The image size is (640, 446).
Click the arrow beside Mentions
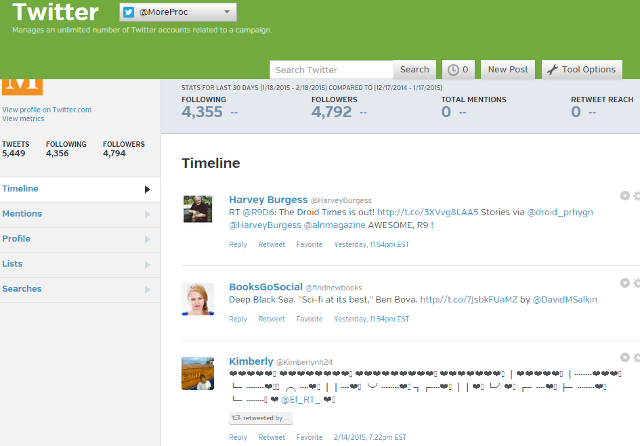[x=147, y=214]
